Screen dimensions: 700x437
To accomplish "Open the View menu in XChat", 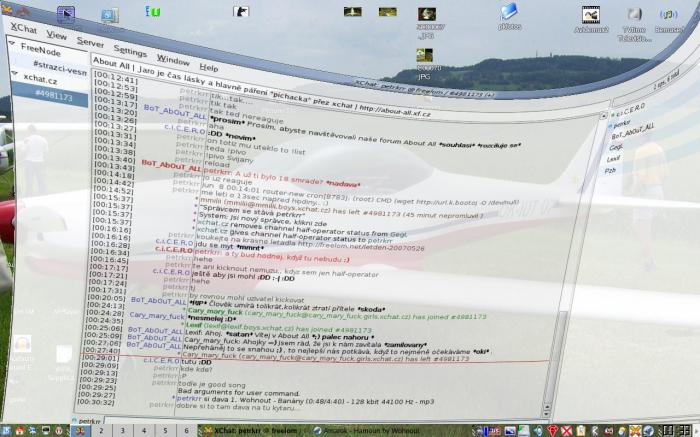I will point(57,35).
